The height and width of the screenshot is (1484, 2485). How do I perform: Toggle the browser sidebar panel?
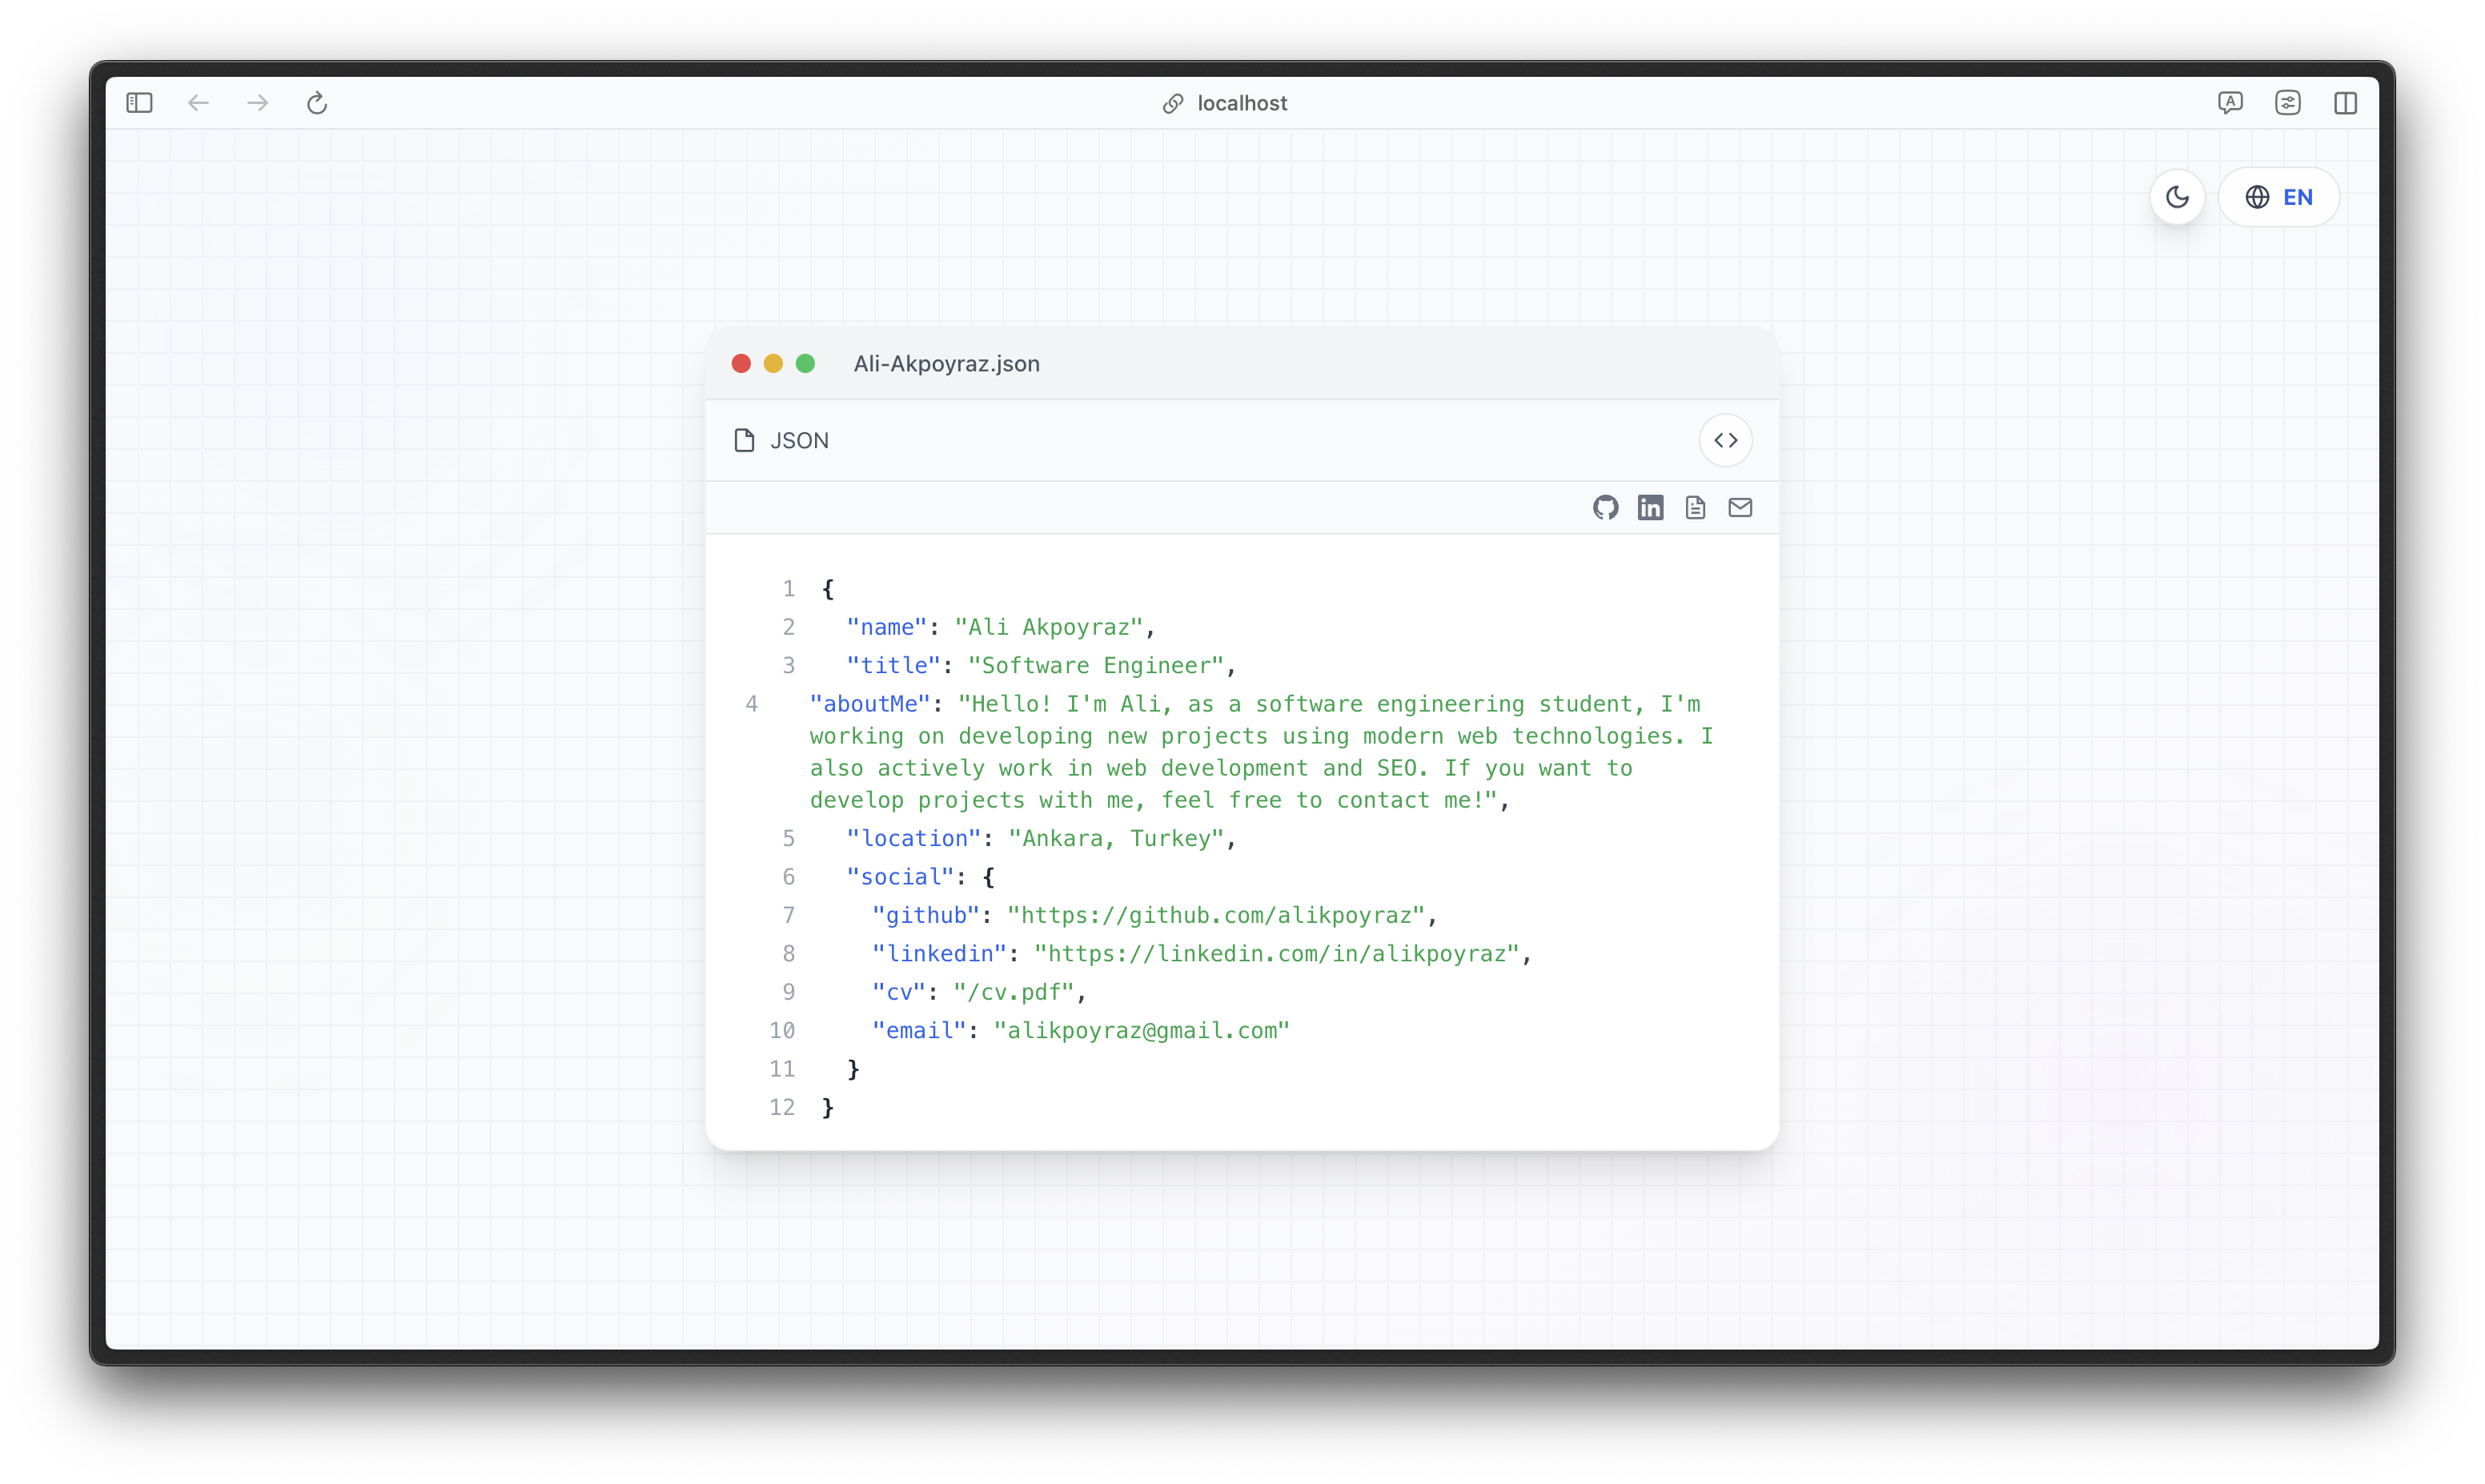139,102
